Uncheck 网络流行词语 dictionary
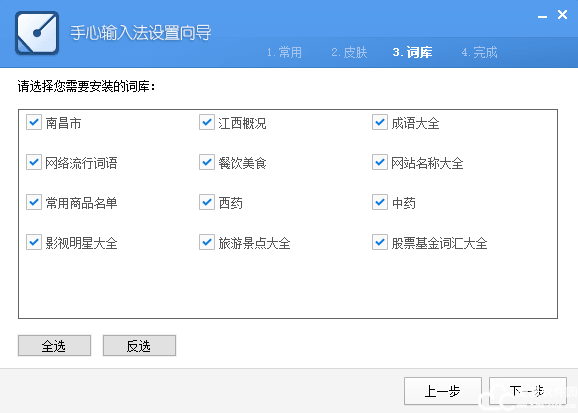The image size is (578, 413). click(34, 162)
